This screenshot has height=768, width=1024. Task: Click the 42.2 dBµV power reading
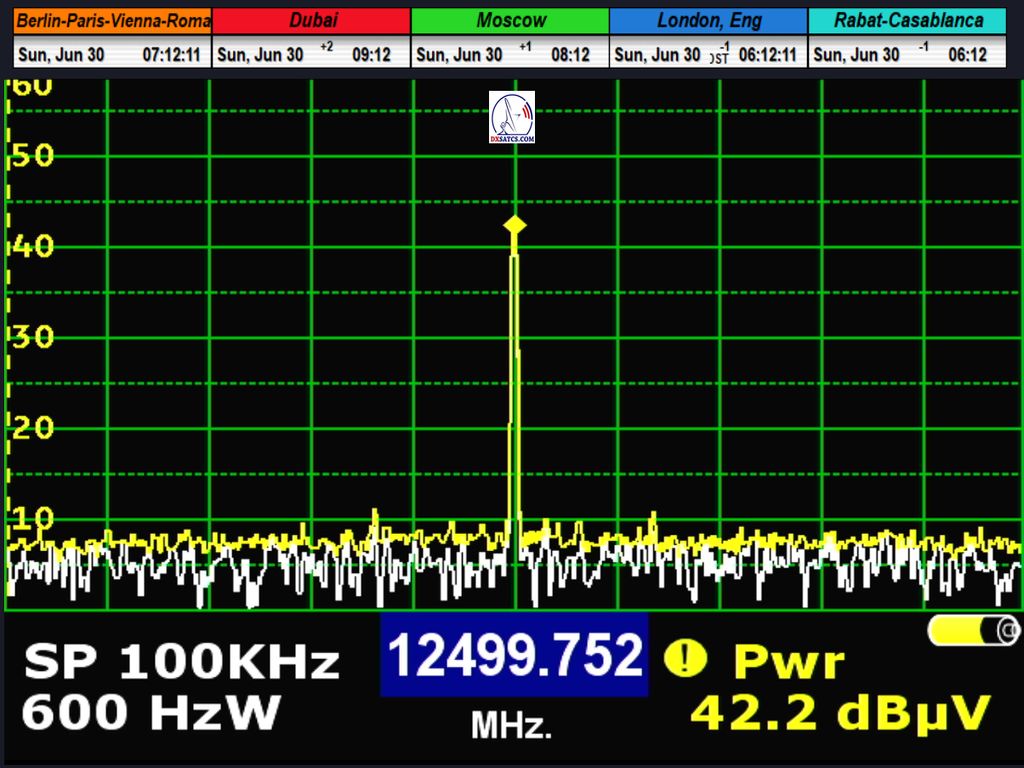840,713
